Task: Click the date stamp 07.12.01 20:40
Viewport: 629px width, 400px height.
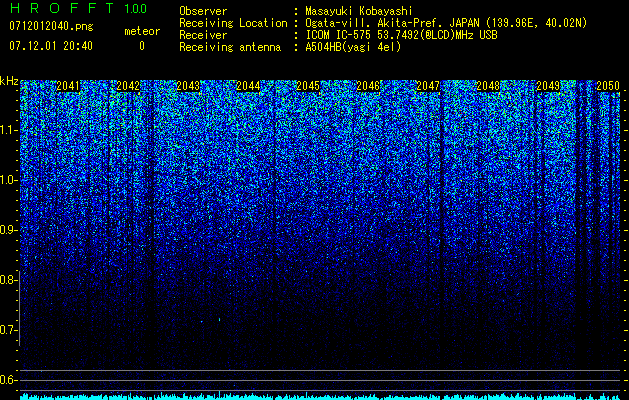Action: coord(51,46)
